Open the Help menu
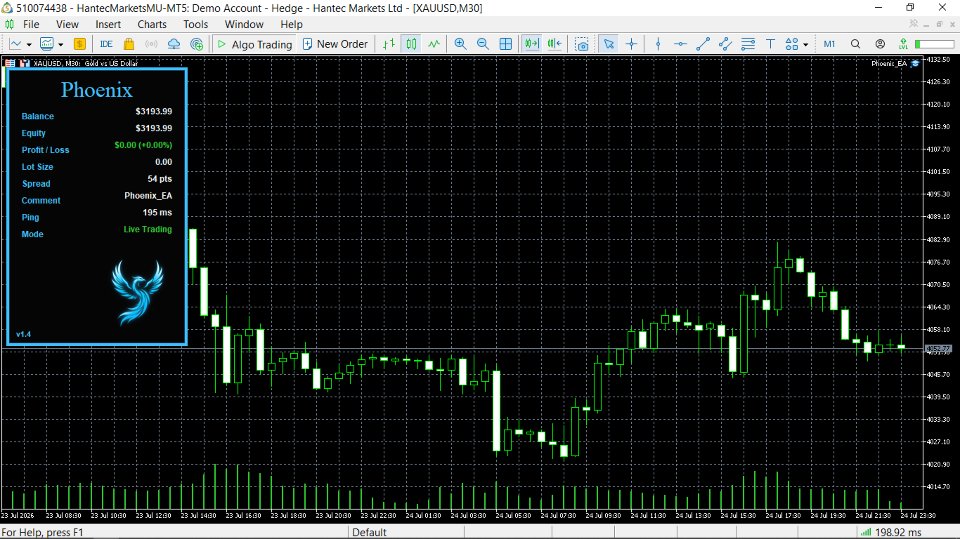The image size is (960, 539). [291, 24]
